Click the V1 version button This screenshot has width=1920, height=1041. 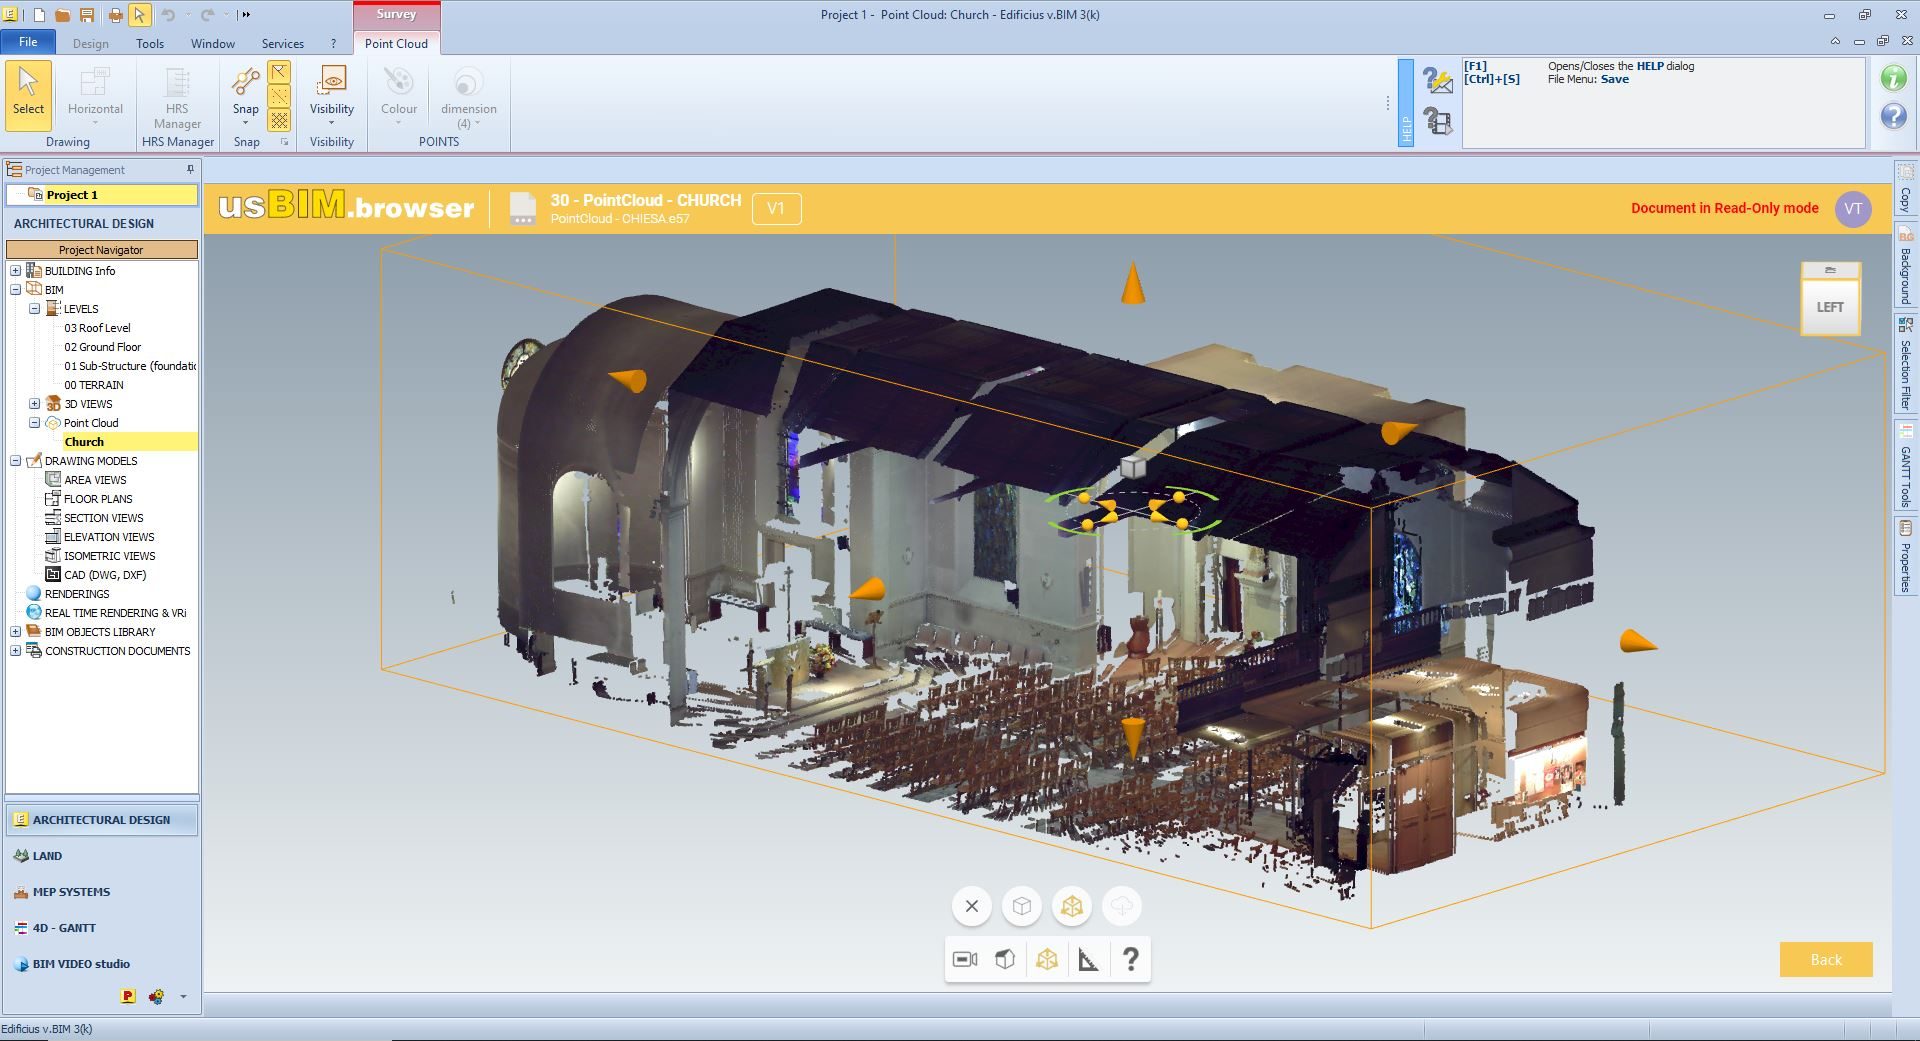click(x=776, y=209)
